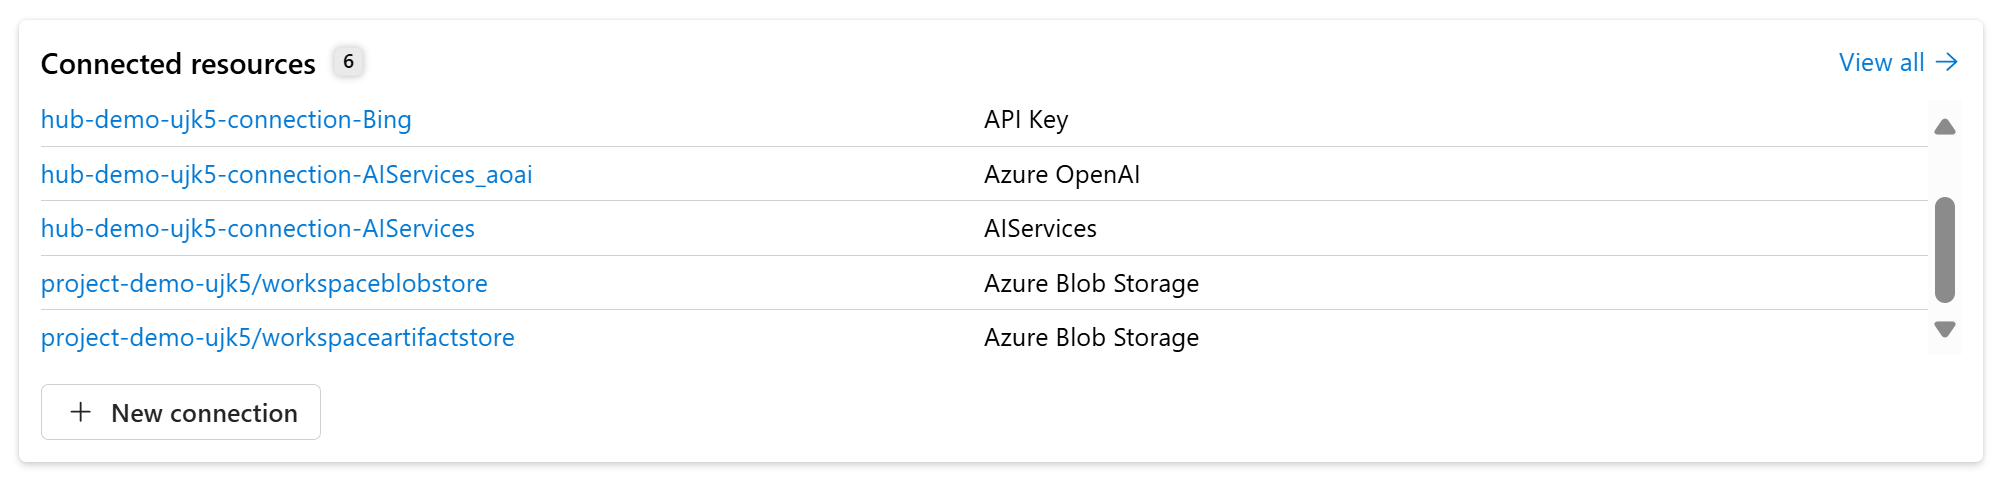
Task: Click the count badge showing 6
Action: (x=348, y=62)
